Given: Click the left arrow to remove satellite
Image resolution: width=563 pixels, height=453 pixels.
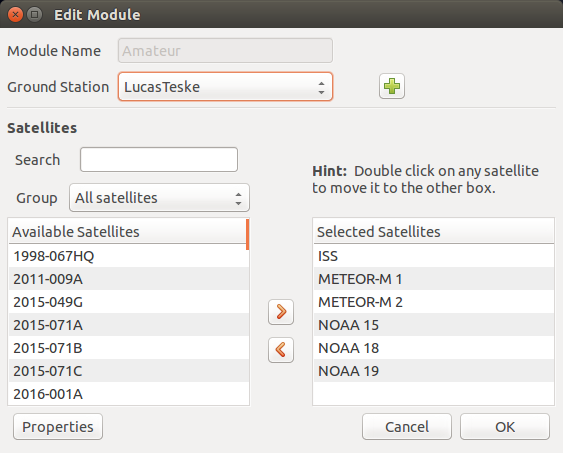Looking at the screenshot, I should [x=281, y=350].
